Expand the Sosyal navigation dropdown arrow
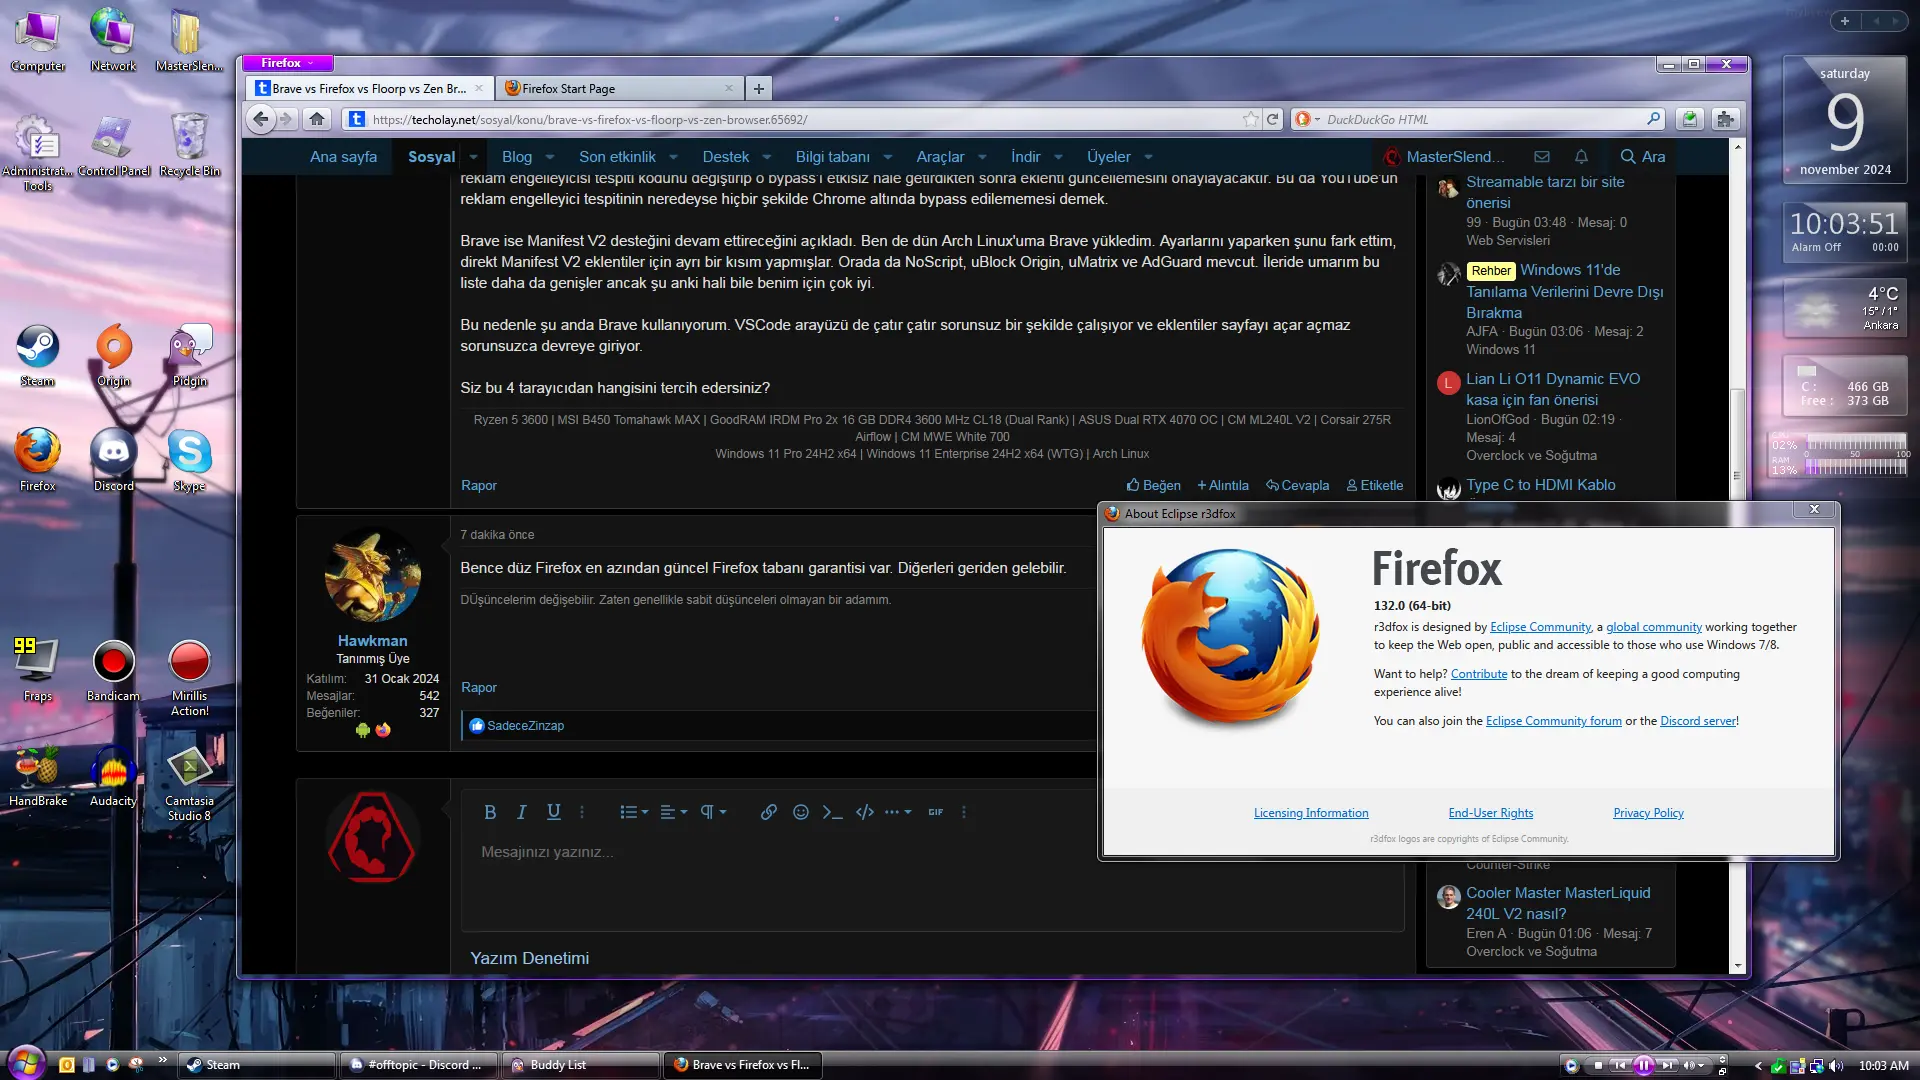 point(474,157)
